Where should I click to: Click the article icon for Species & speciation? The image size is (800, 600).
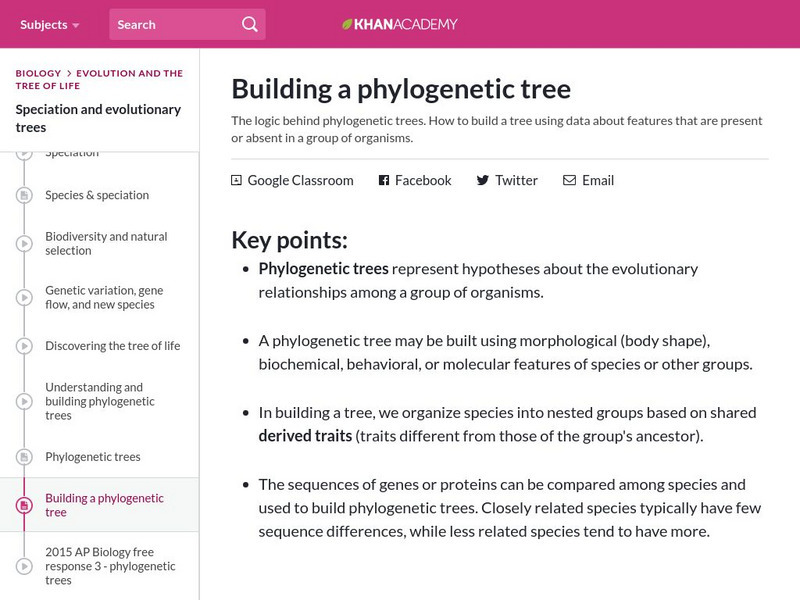(x=22, y=195)
